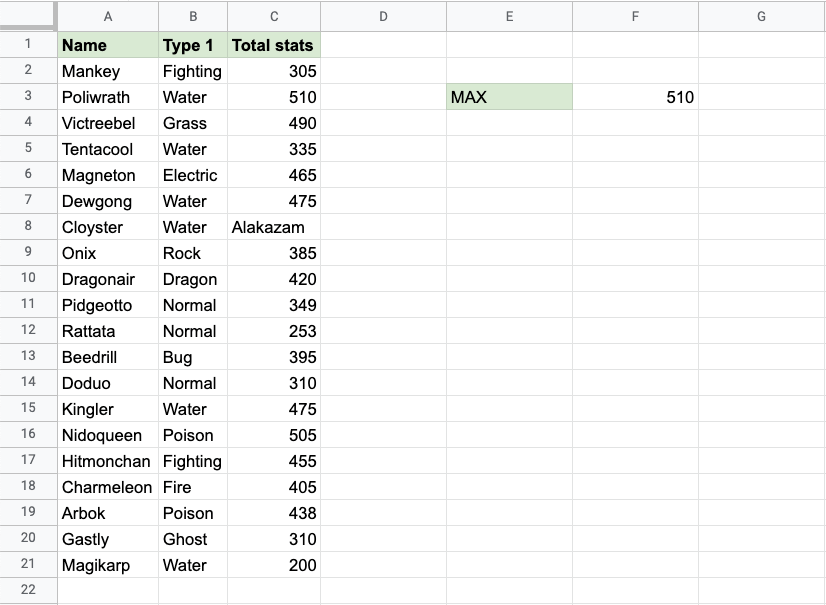Click the Alakazam cell in column C
This screenshot has width=826, height=605.
(274, 227)
